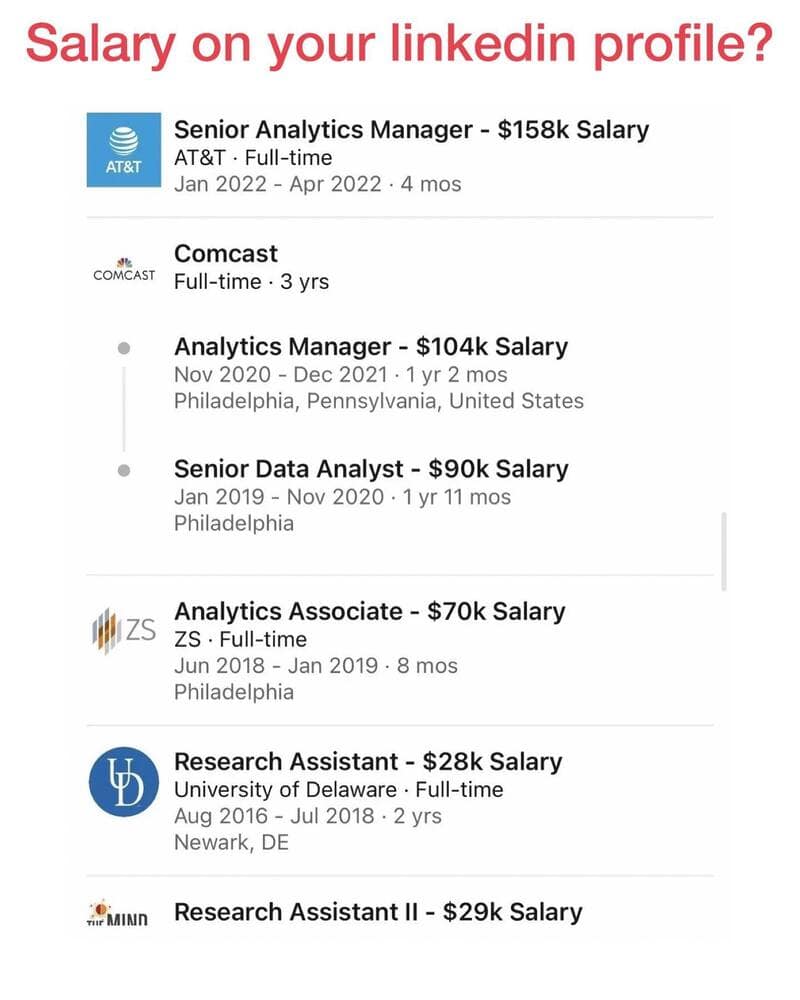Open the Comcast logo icon

(x=124, y=270)
